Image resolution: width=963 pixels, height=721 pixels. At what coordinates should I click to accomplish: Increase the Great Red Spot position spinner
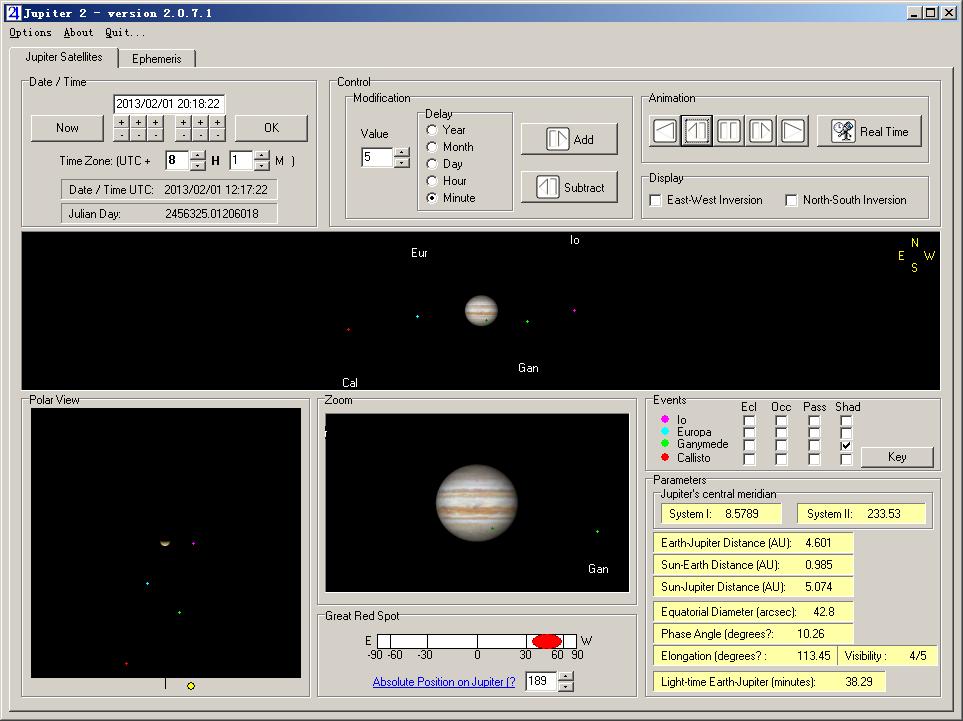coord(566,676)
